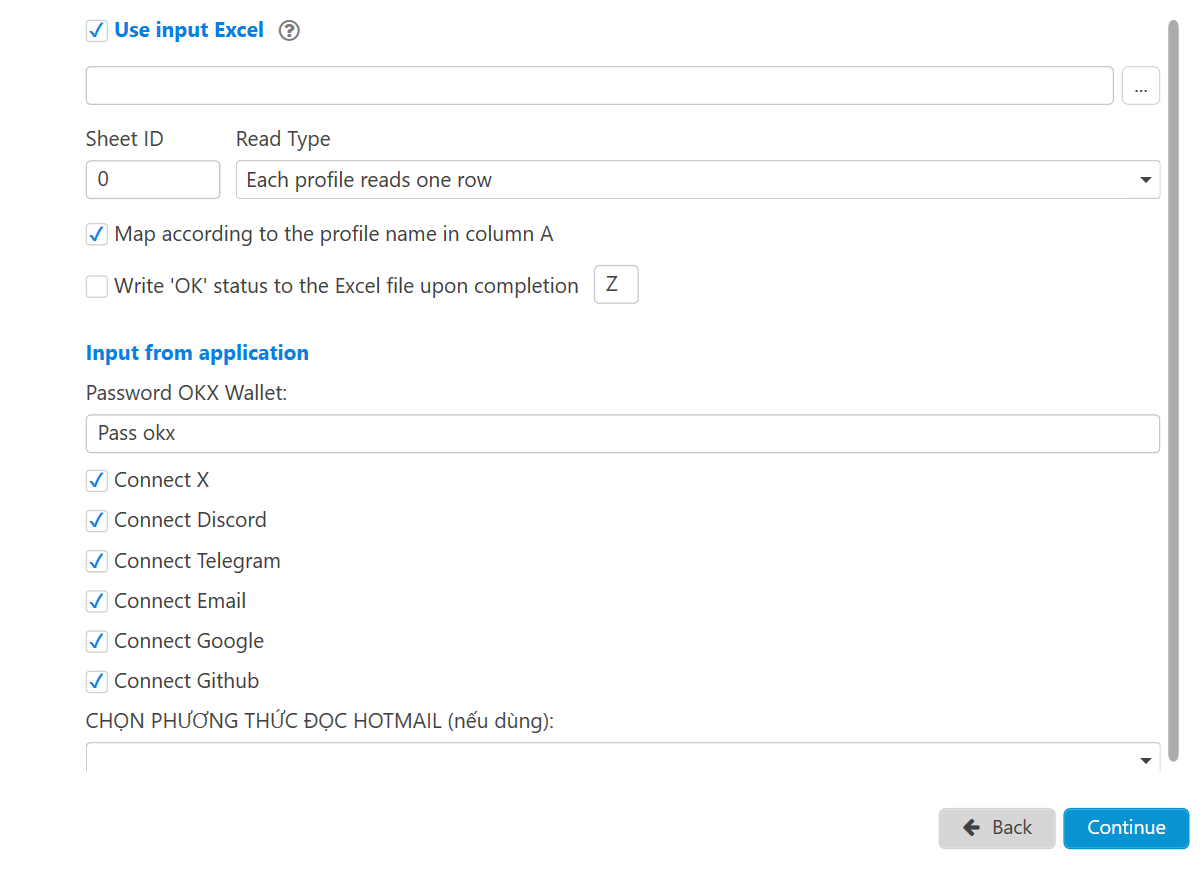Click the Excel file path input field
Image resolution: width=1204 pixels, height=873 pixels.
(599, 86)
